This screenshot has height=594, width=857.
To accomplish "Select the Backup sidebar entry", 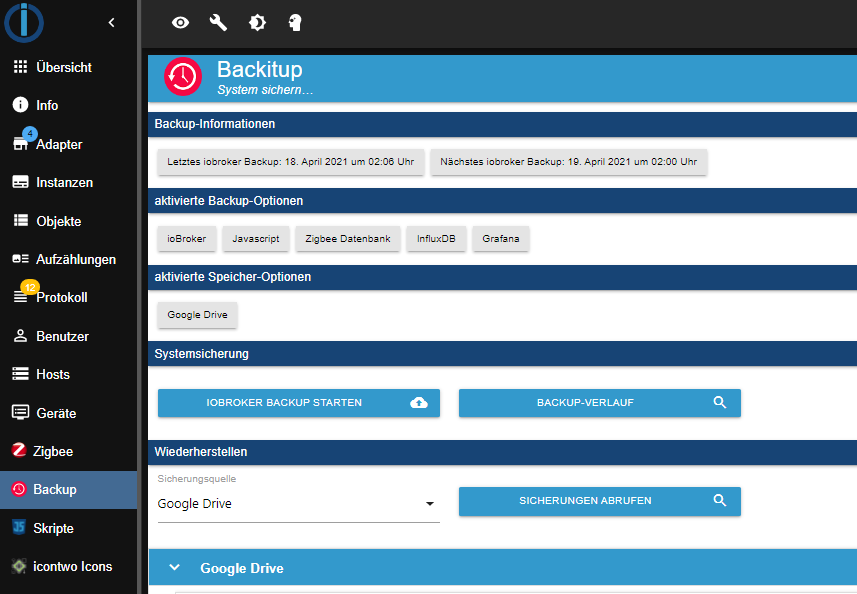I will point(68,490).
